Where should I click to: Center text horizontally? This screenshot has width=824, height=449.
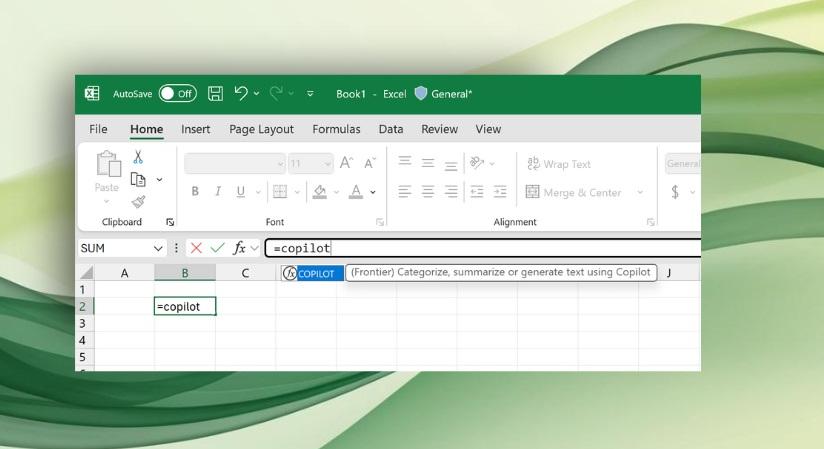[x=428, y=191]
